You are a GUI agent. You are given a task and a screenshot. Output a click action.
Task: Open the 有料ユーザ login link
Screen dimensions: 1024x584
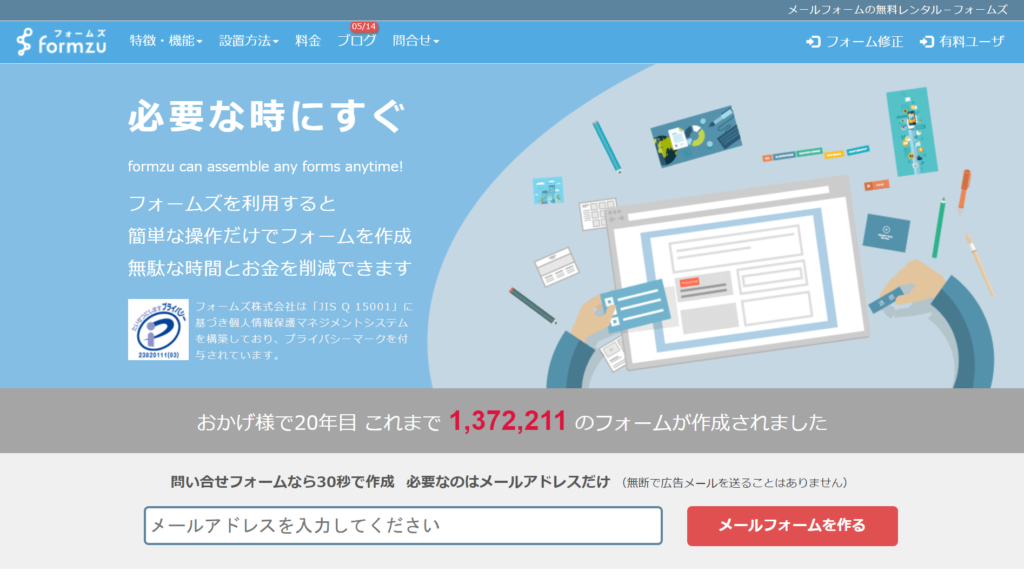(x=962, y=42)
